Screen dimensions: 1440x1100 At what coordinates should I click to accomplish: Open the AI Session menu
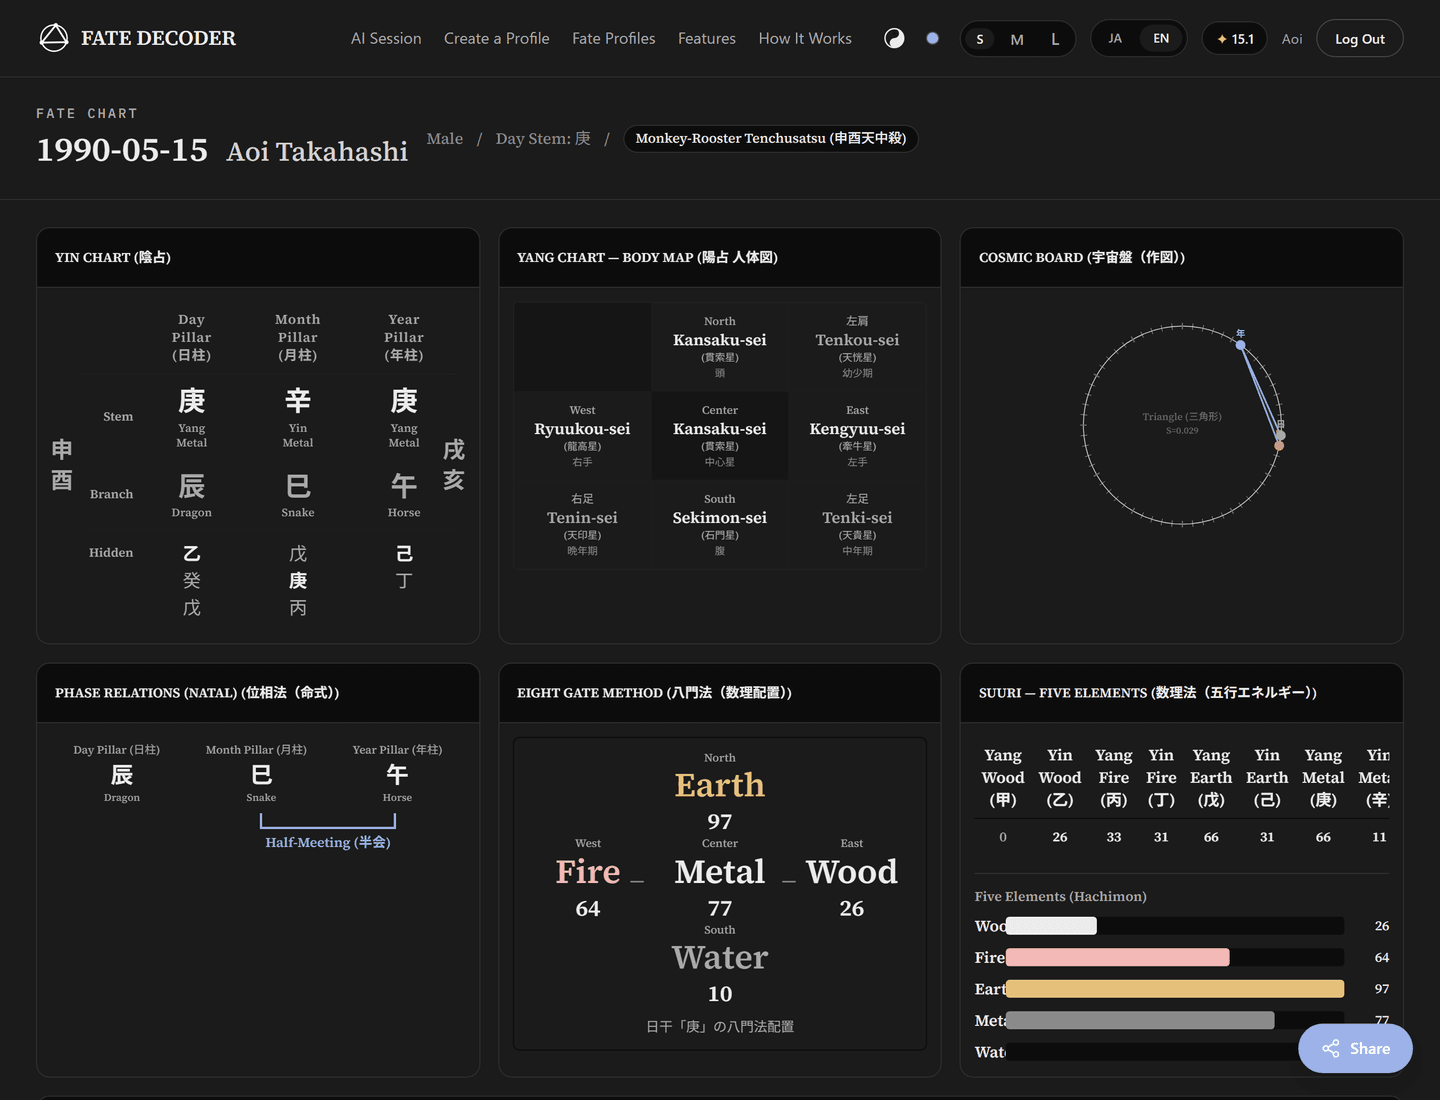pos(386,39)
